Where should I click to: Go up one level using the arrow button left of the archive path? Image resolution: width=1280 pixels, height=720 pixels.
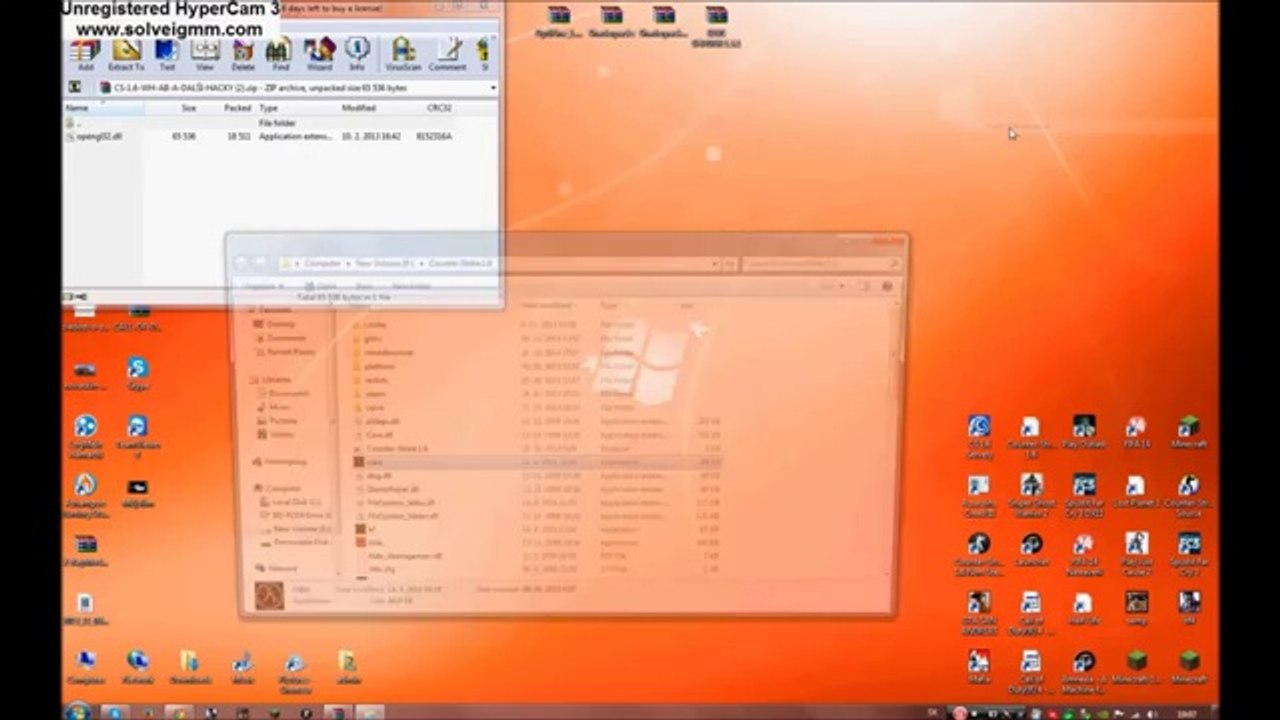(74, 88)
